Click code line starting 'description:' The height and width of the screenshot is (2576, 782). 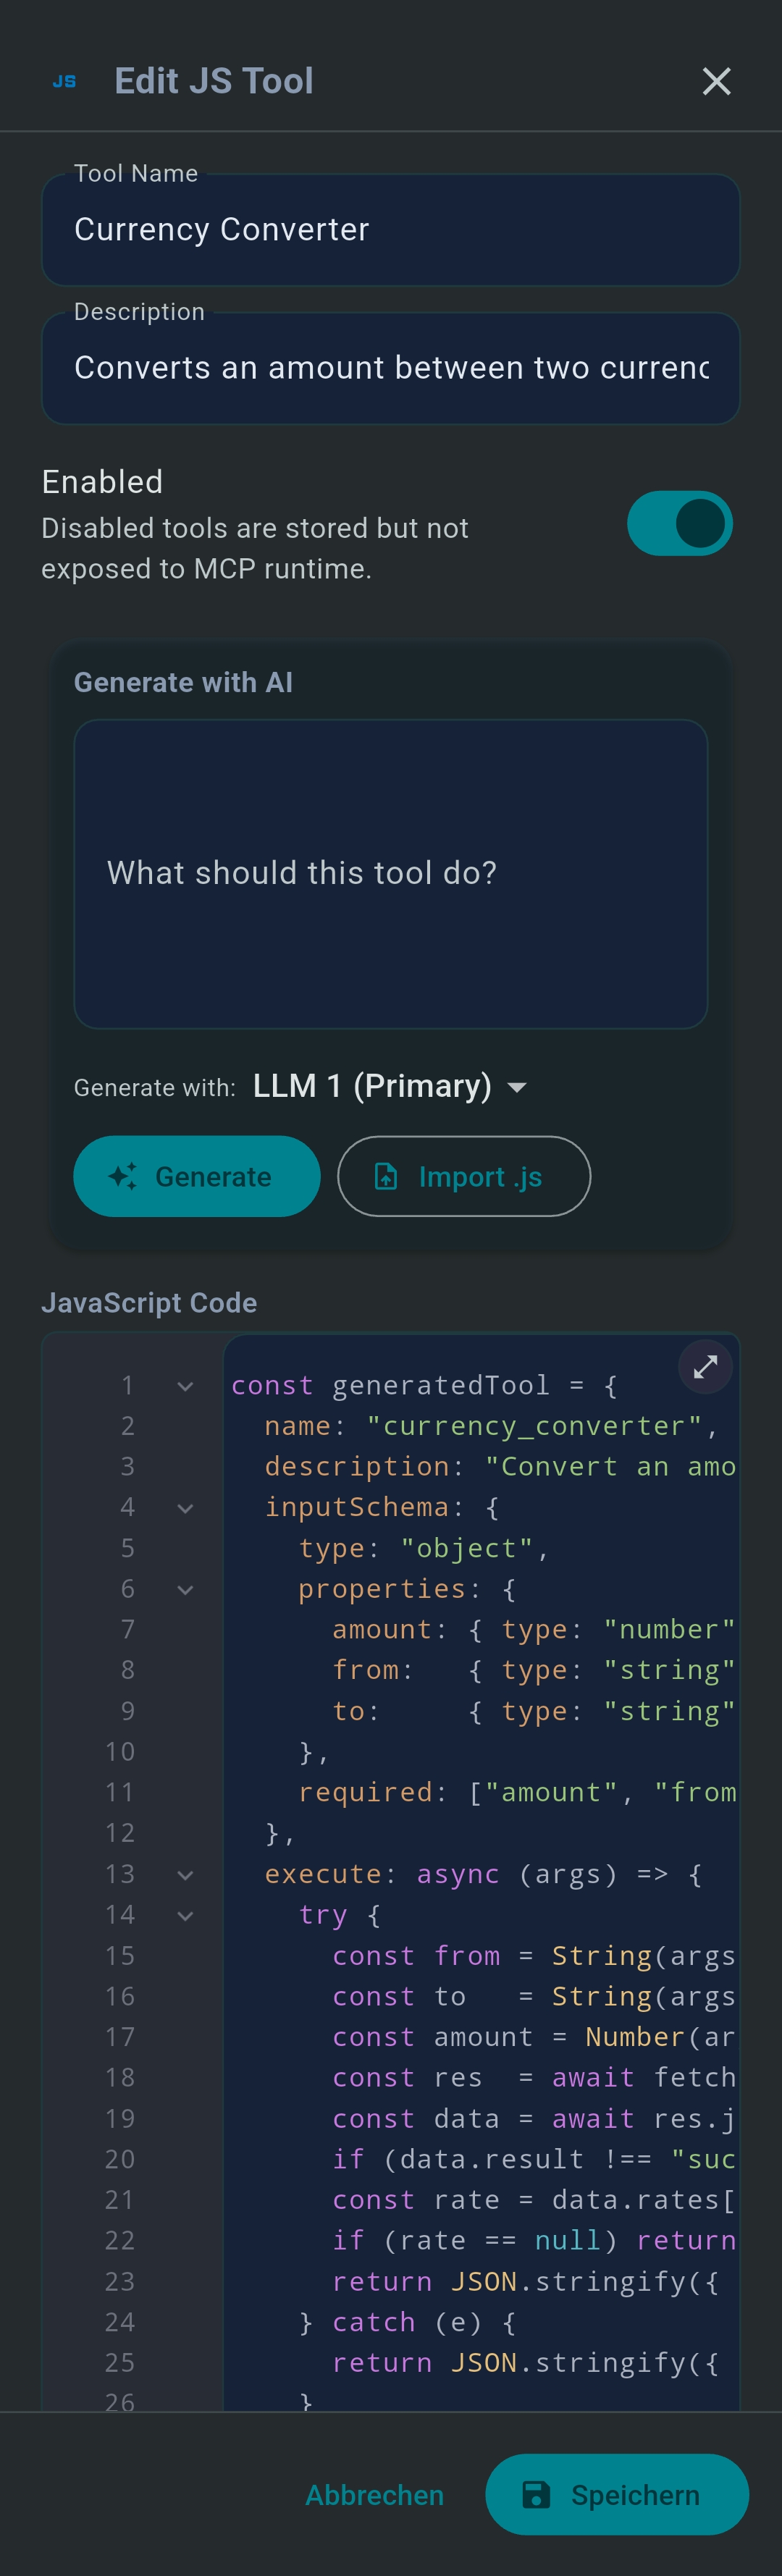coord(500,1467)
